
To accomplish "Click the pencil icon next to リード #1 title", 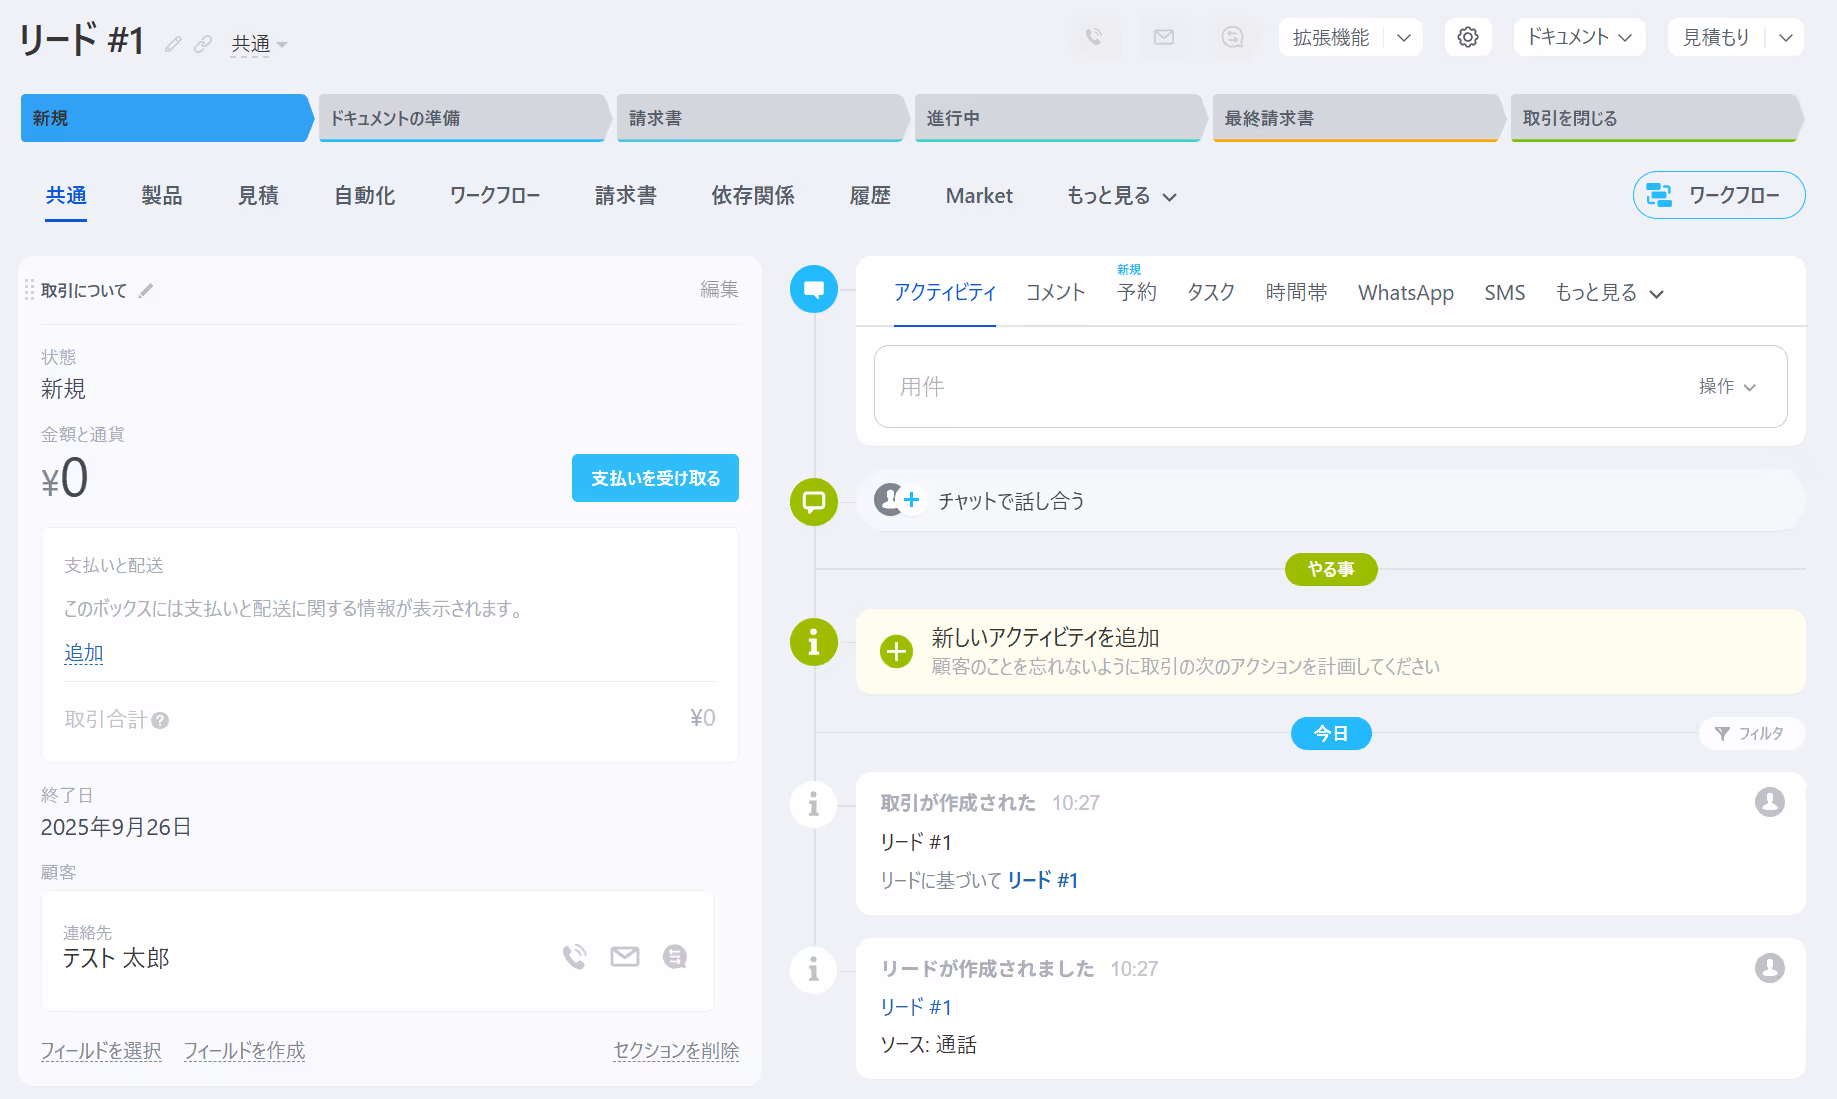I will pos(173,44).
